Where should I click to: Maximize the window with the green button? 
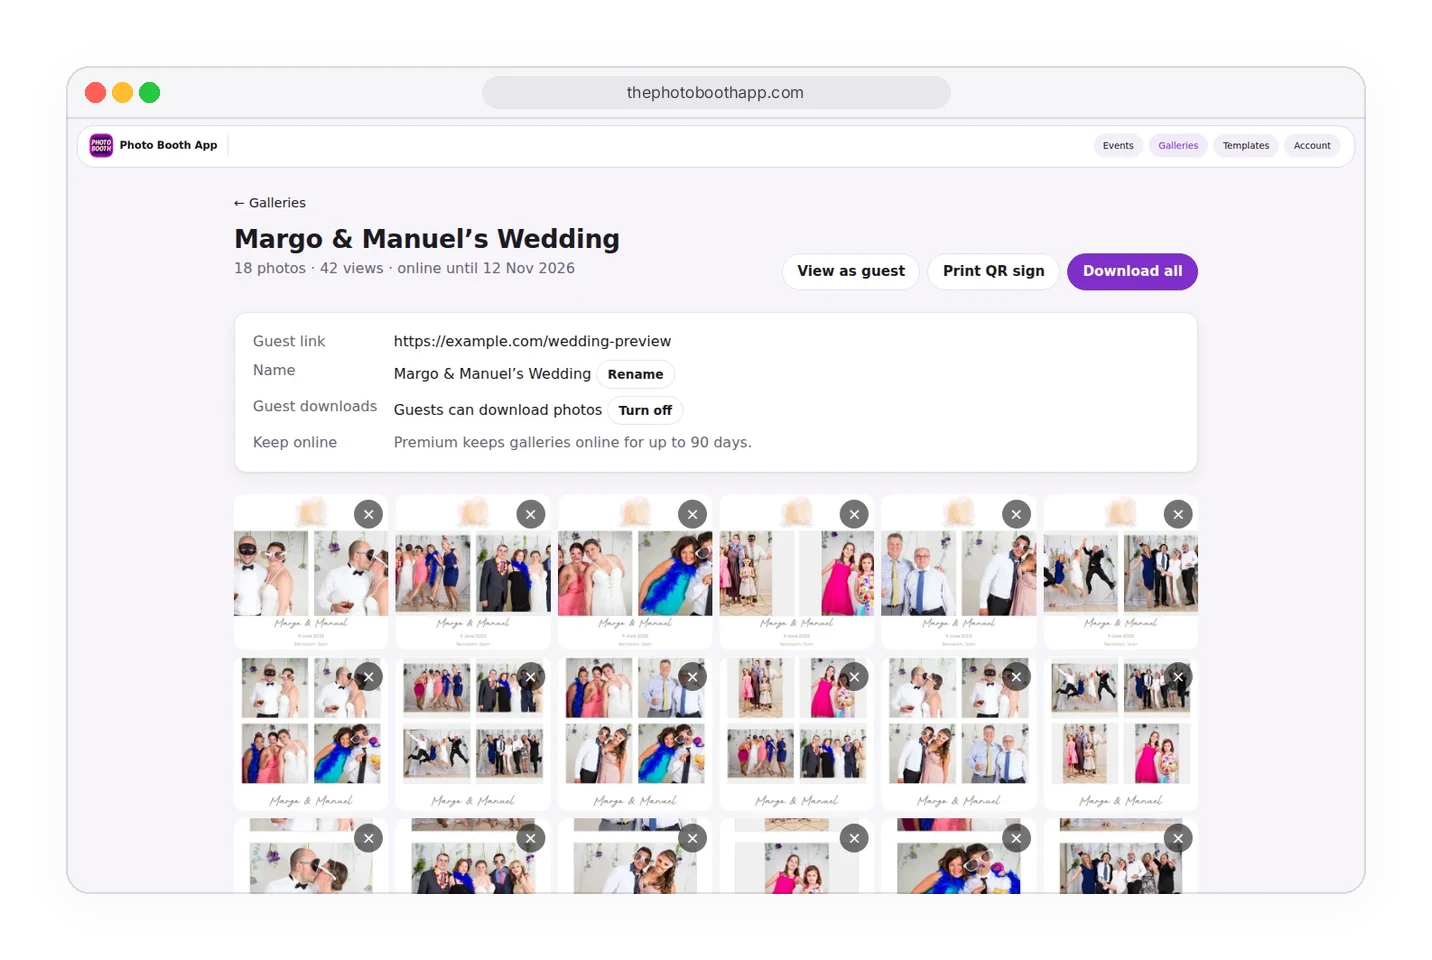coord(150,93)
